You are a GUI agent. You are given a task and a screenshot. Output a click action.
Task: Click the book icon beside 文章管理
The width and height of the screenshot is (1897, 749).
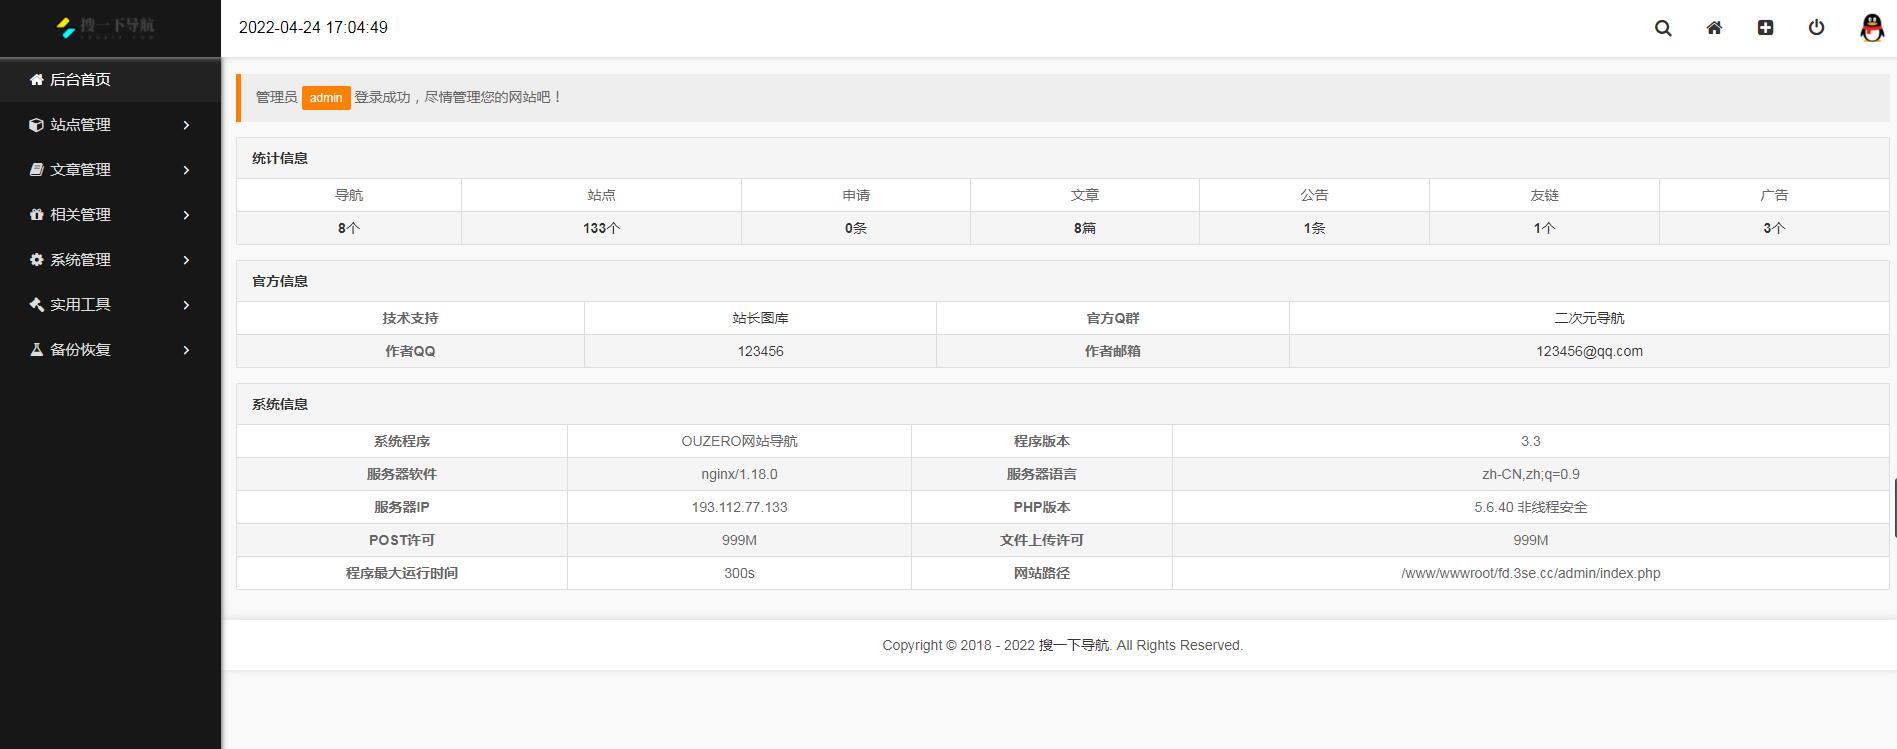point(37,170)
